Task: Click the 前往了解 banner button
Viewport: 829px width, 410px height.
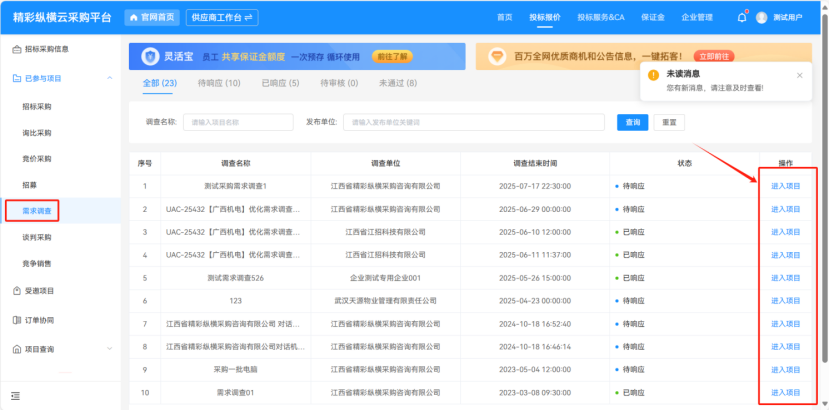Action: point(392,57)
